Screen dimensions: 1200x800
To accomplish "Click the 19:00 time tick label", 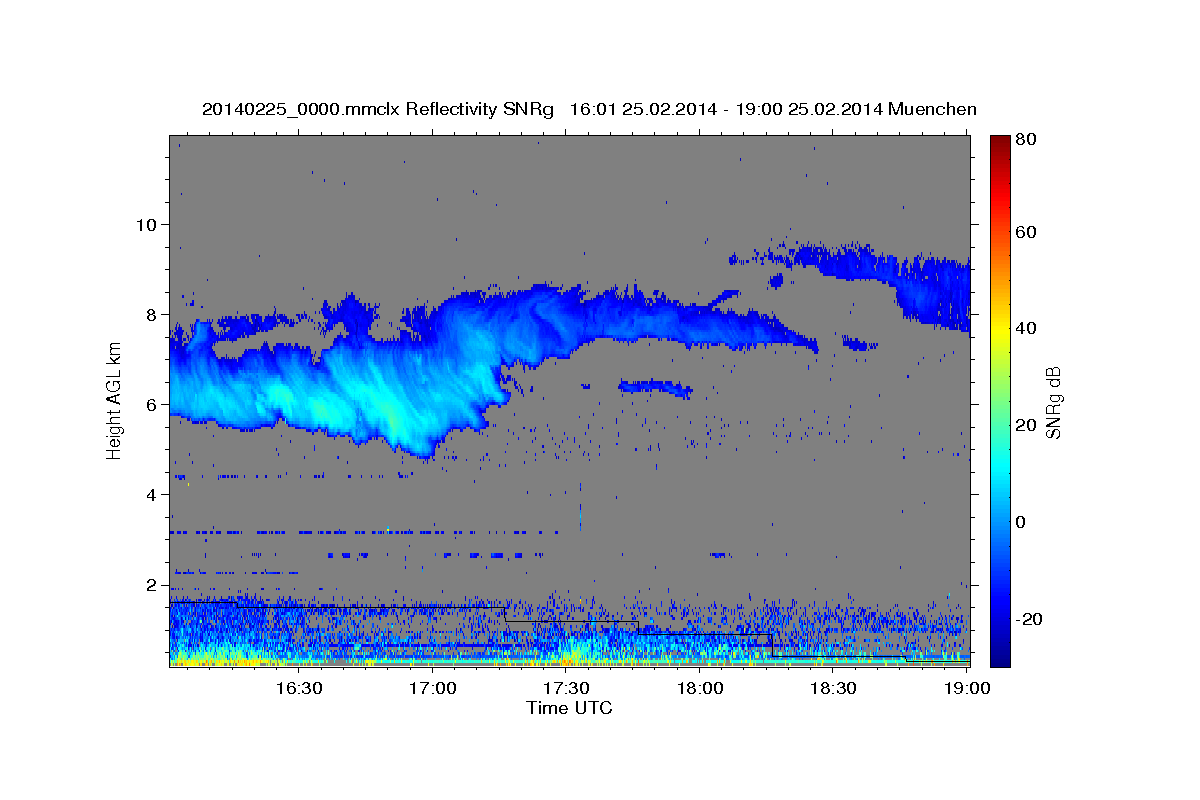I will pos(967,688).
